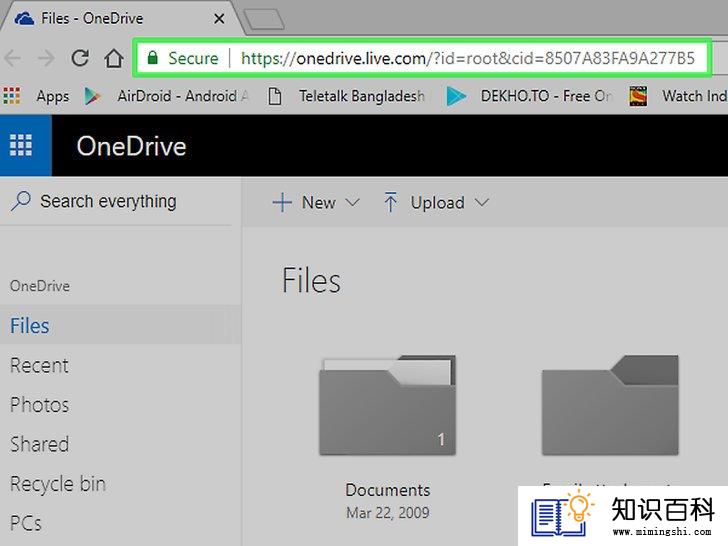Open the second folder thumbnail
Image resolution: width=728 pixels, height=546 pixels.
coord(610,405)
